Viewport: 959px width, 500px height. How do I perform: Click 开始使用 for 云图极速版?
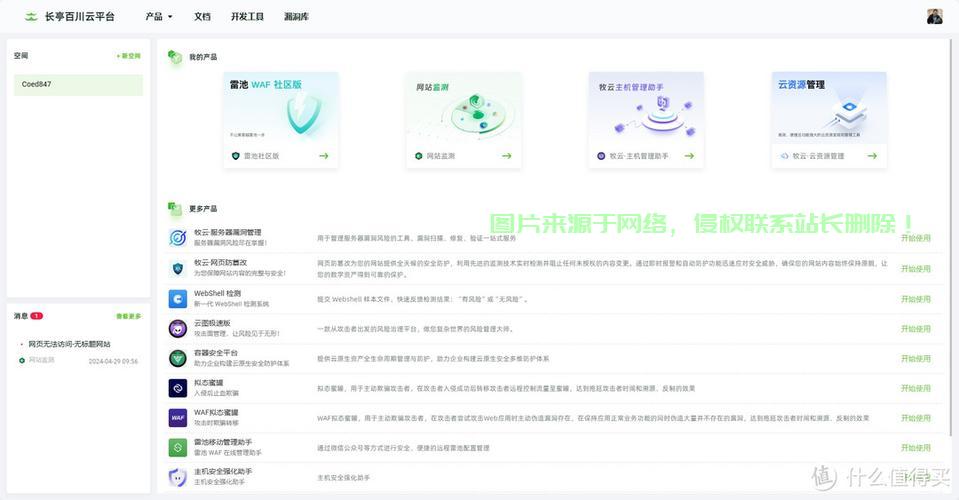click(916, 329)
